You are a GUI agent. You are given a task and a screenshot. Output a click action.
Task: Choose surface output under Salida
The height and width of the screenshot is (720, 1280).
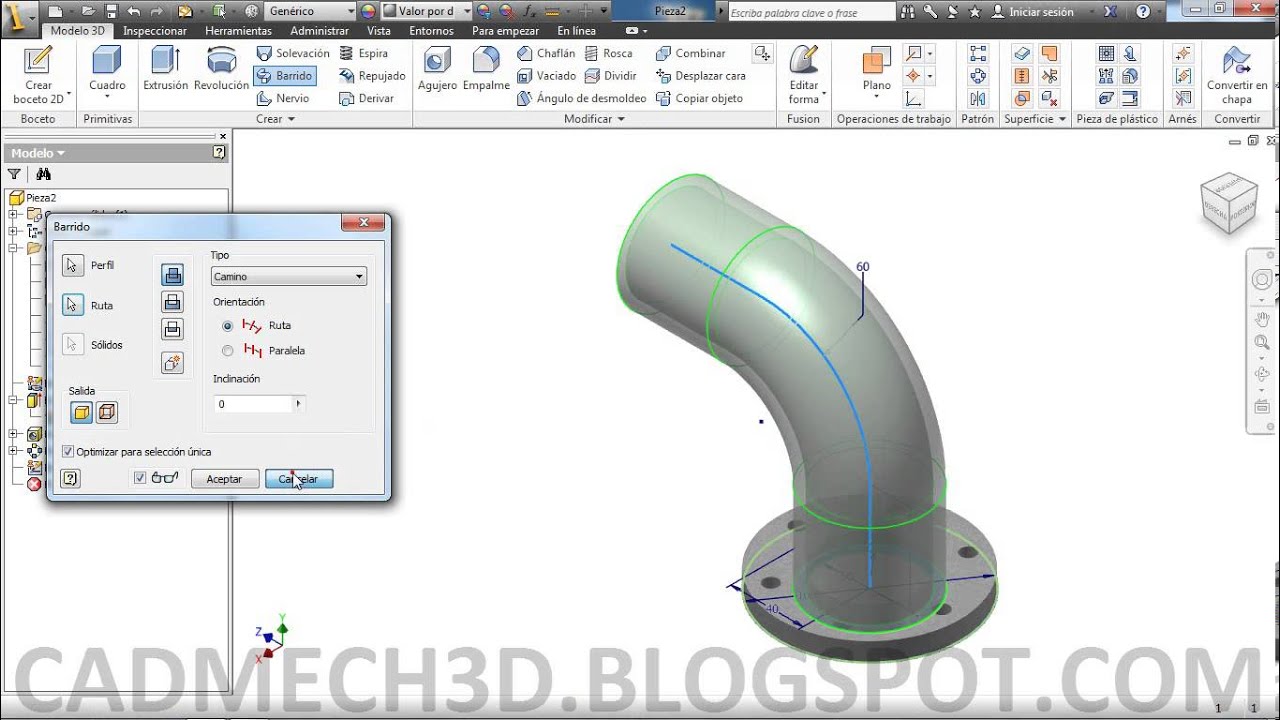click(106, 412)
